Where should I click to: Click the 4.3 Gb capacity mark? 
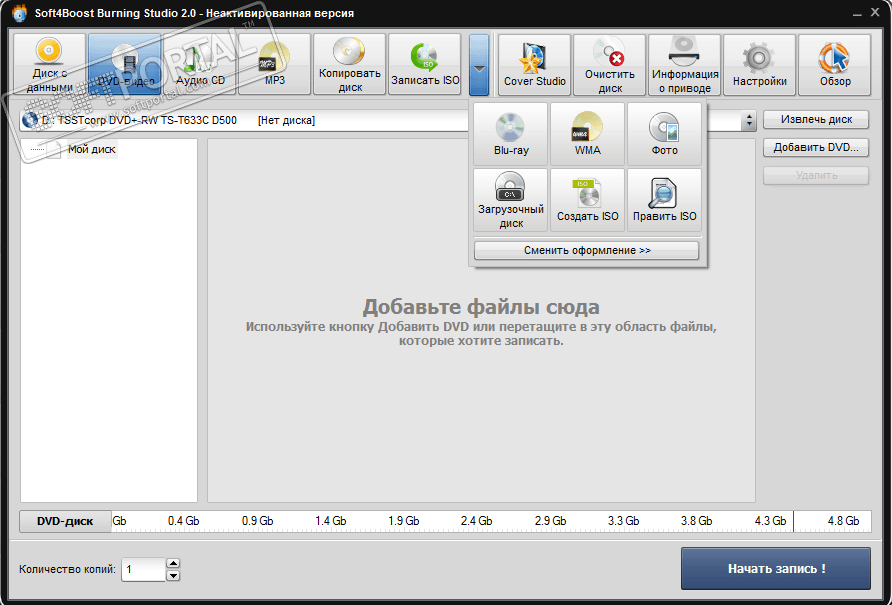click(770, 521)
